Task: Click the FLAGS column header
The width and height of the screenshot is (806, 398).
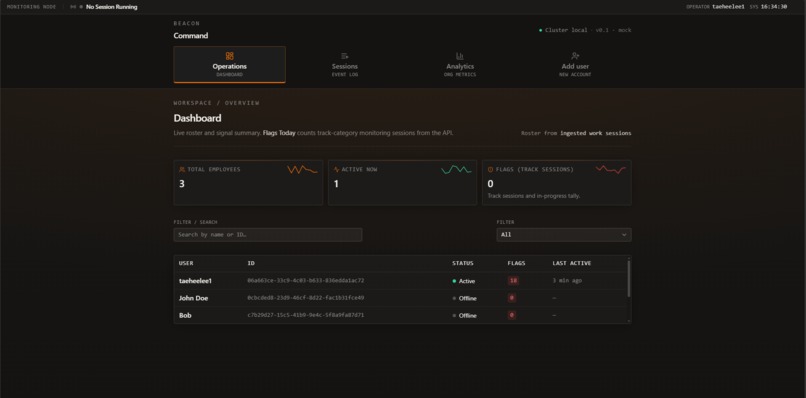Action: click(517, 263)
